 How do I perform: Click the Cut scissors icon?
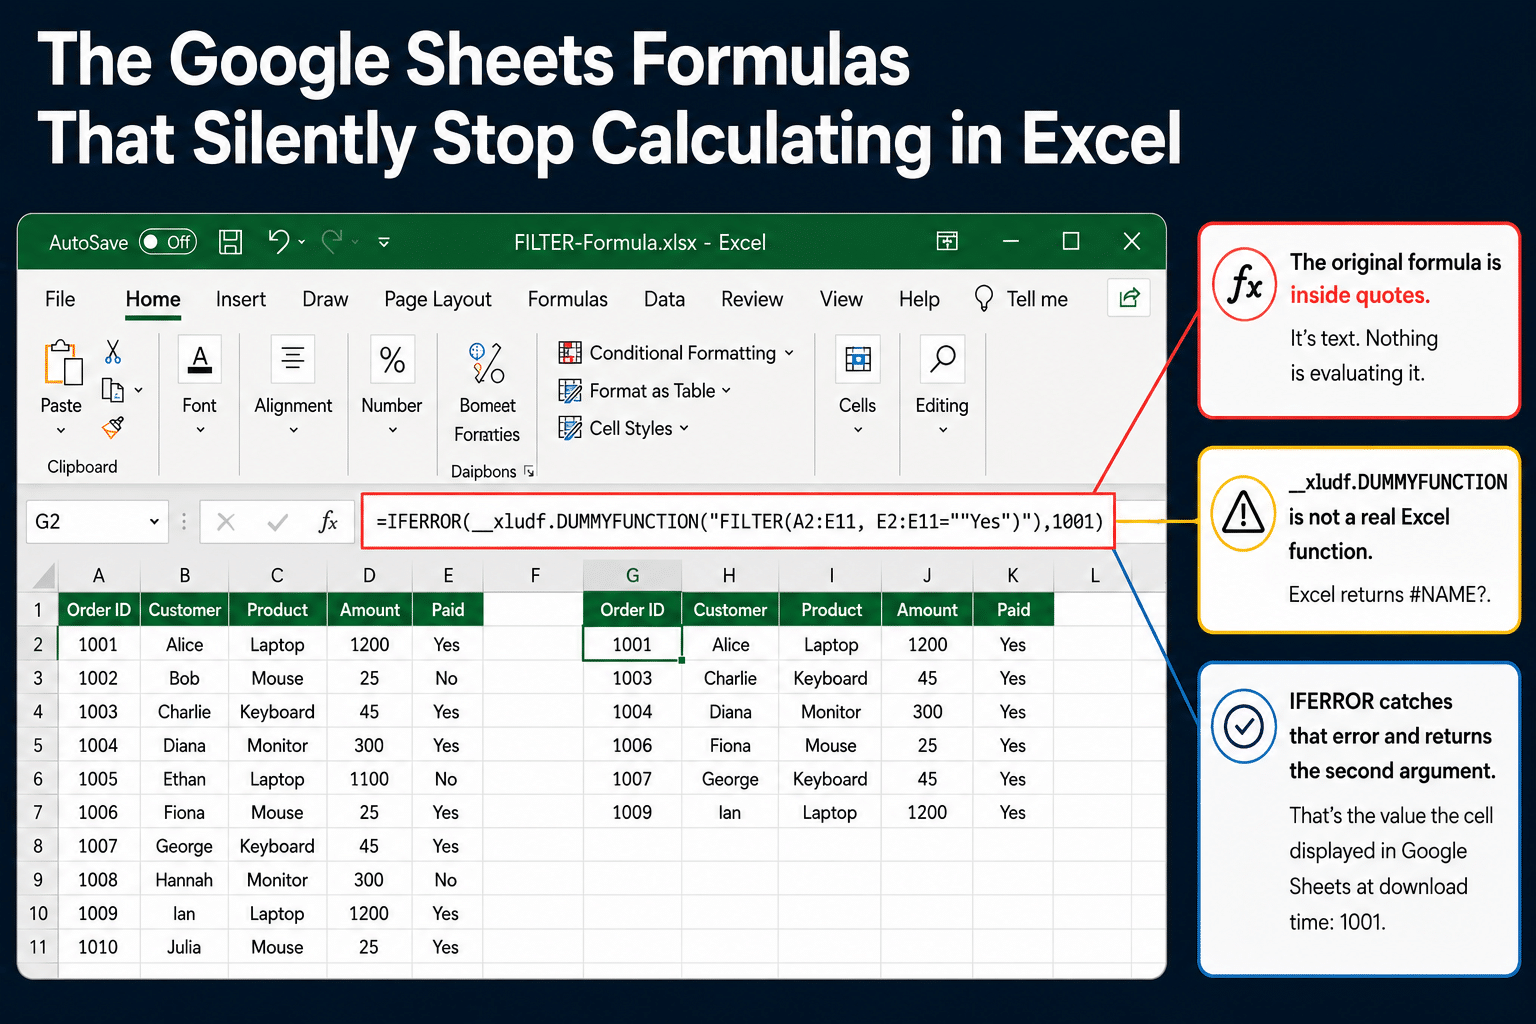pyautogui.click(x=113, y=352)
